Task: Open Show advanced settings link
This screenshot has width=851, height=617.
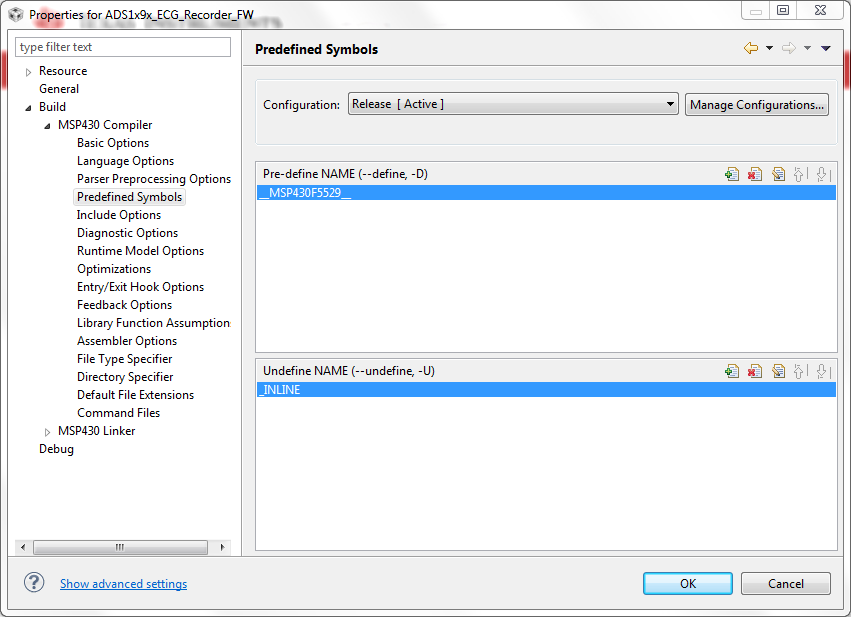Action: pos(123,584)
